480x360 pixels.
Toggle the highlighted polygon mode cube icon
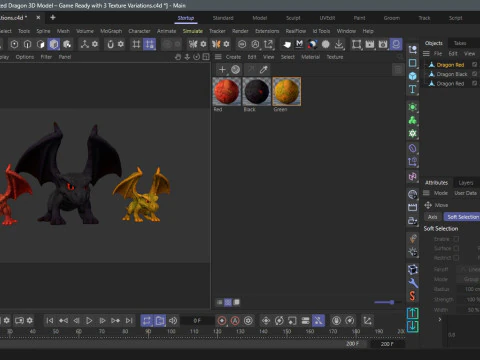pos(54,44)
